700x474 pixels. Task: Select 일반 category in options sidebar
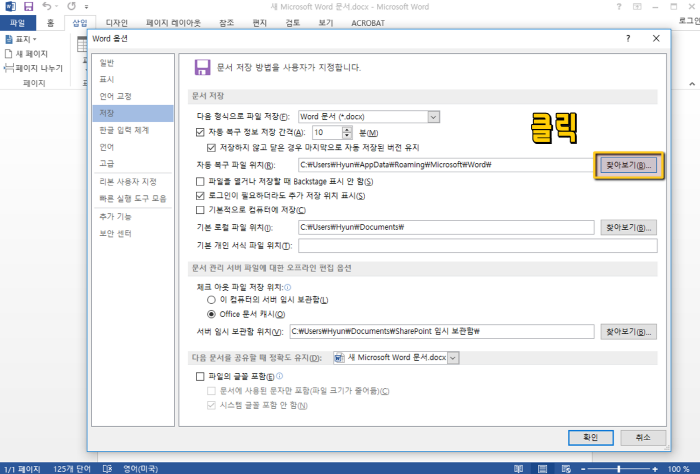(x=133, y=63)
